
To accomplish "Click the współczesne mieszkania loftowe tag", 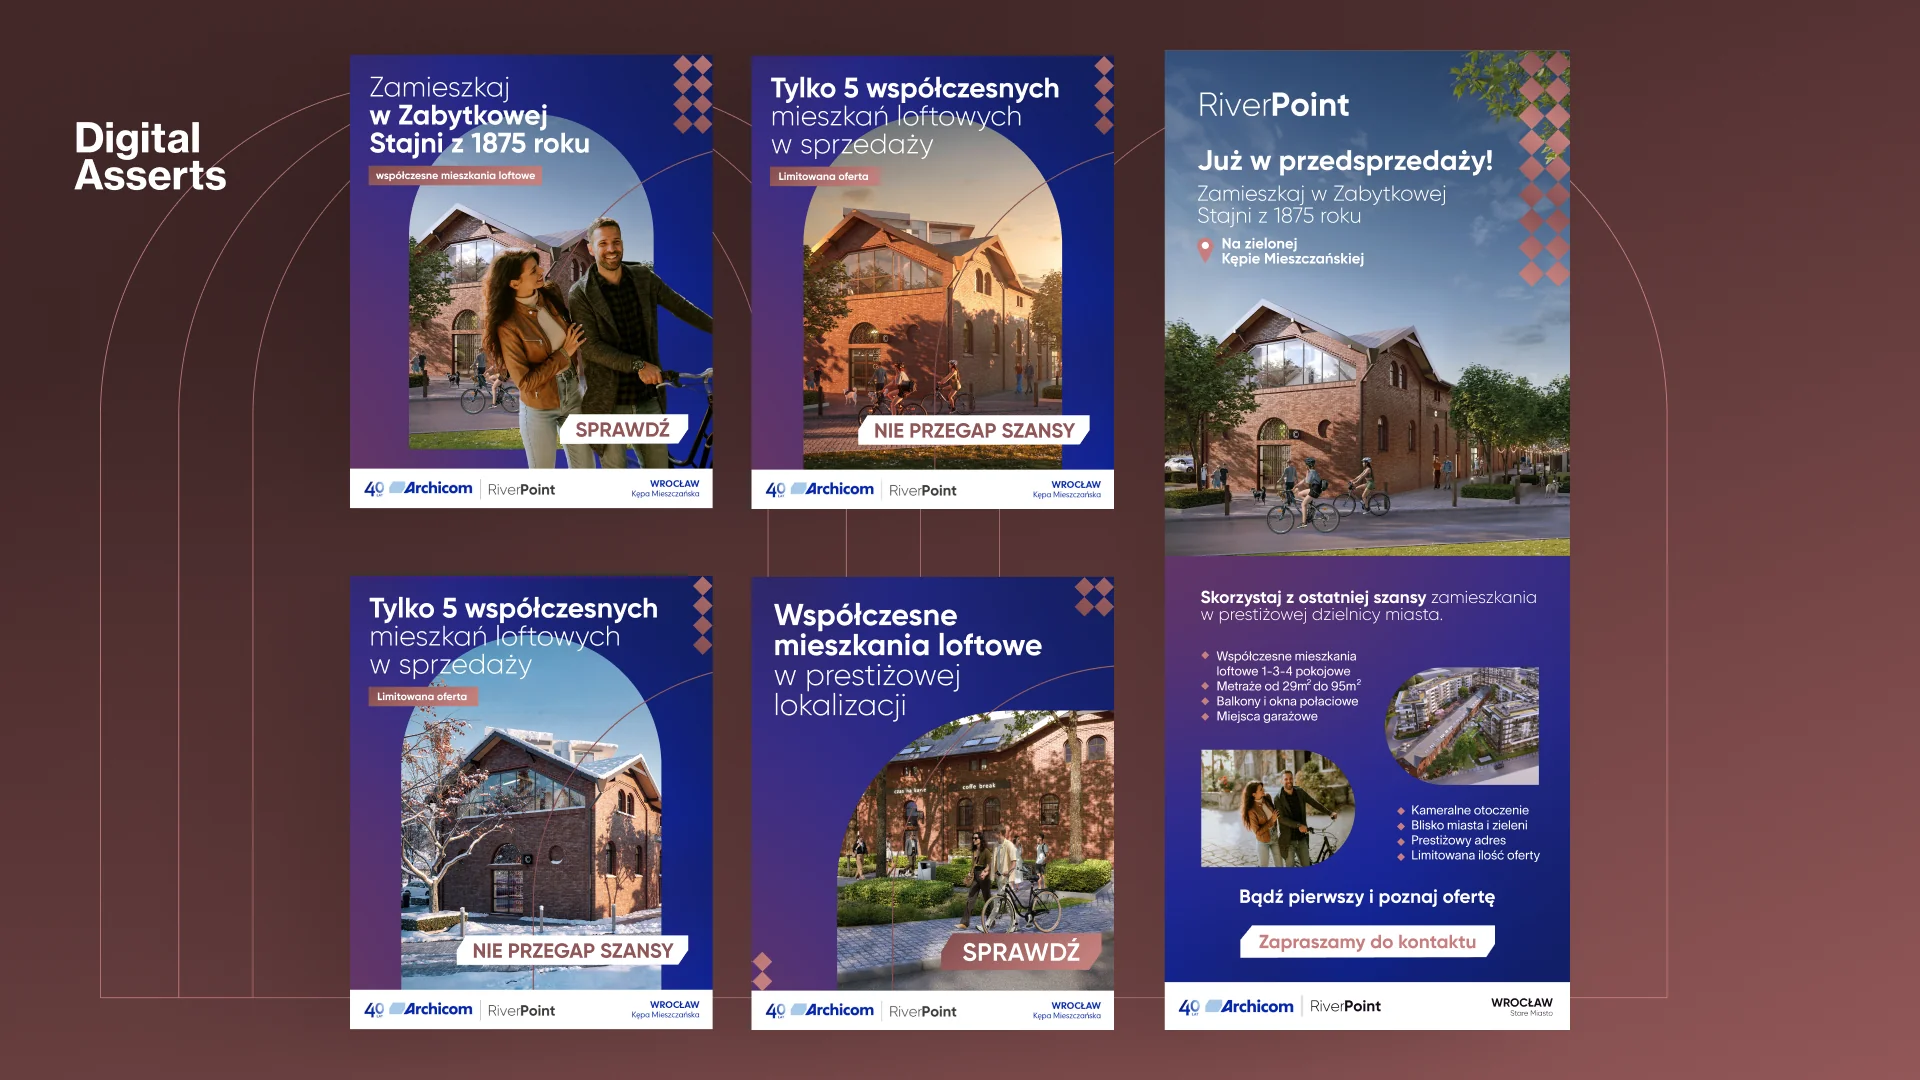I will [x=456, y=175].
